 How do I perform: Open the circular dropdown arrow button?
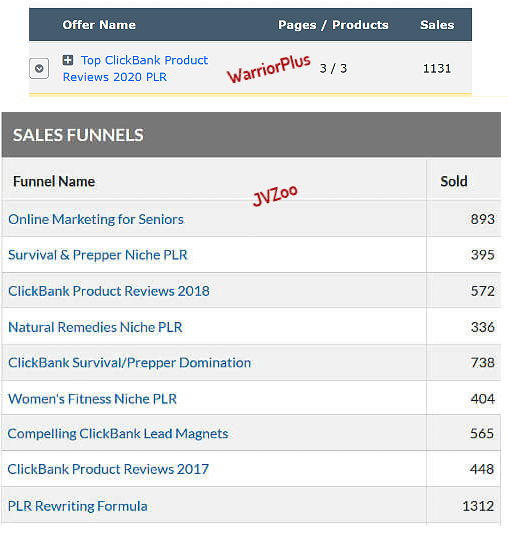pyautogui.click(x=39, y=69)
